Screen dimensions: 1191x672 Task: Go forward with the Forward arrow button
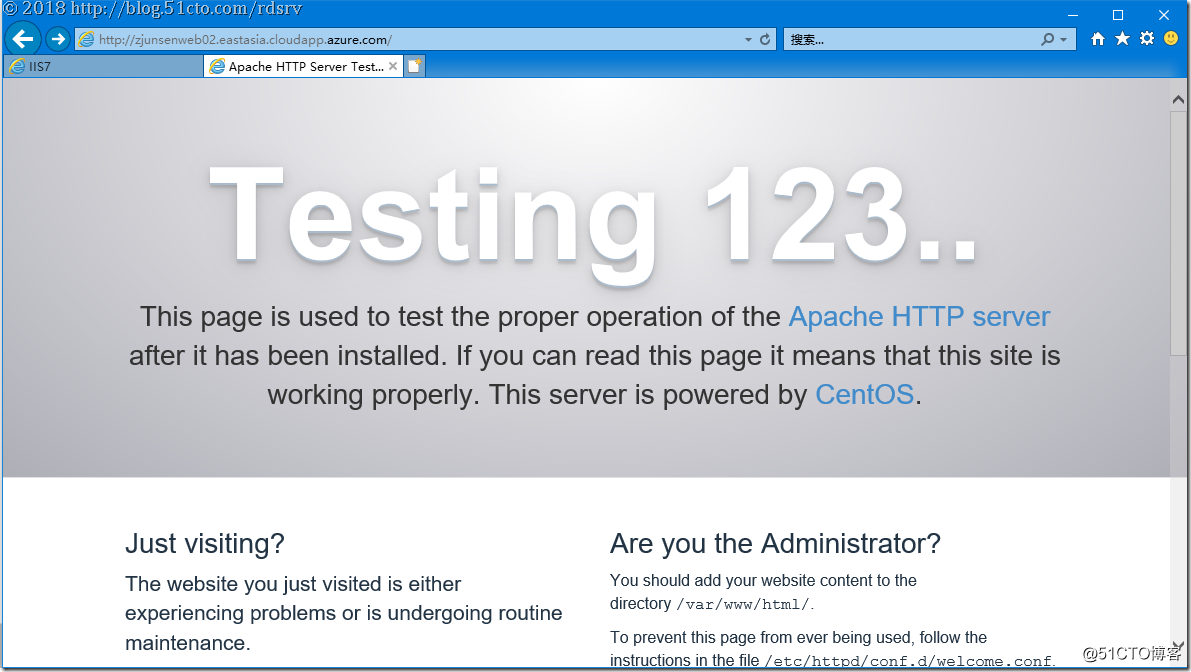point(58,39)
